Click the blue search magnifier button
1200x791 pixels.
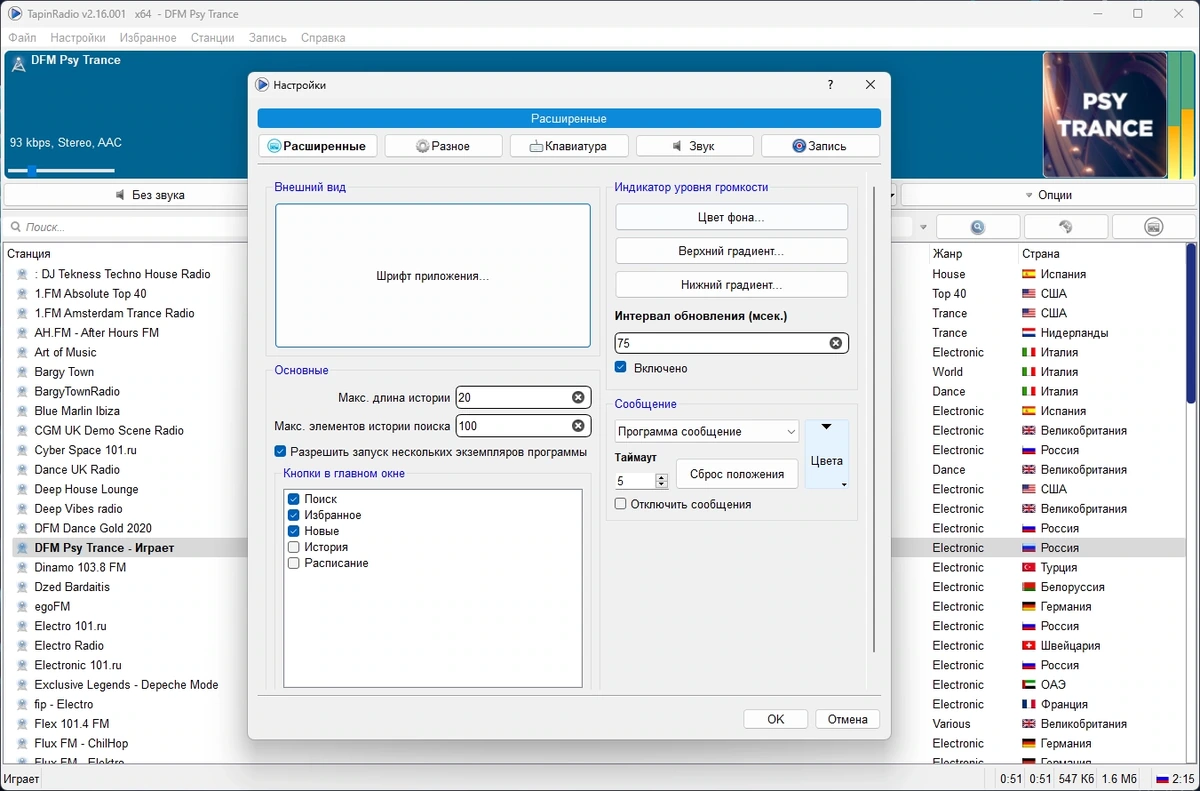[x=978, y=227]
